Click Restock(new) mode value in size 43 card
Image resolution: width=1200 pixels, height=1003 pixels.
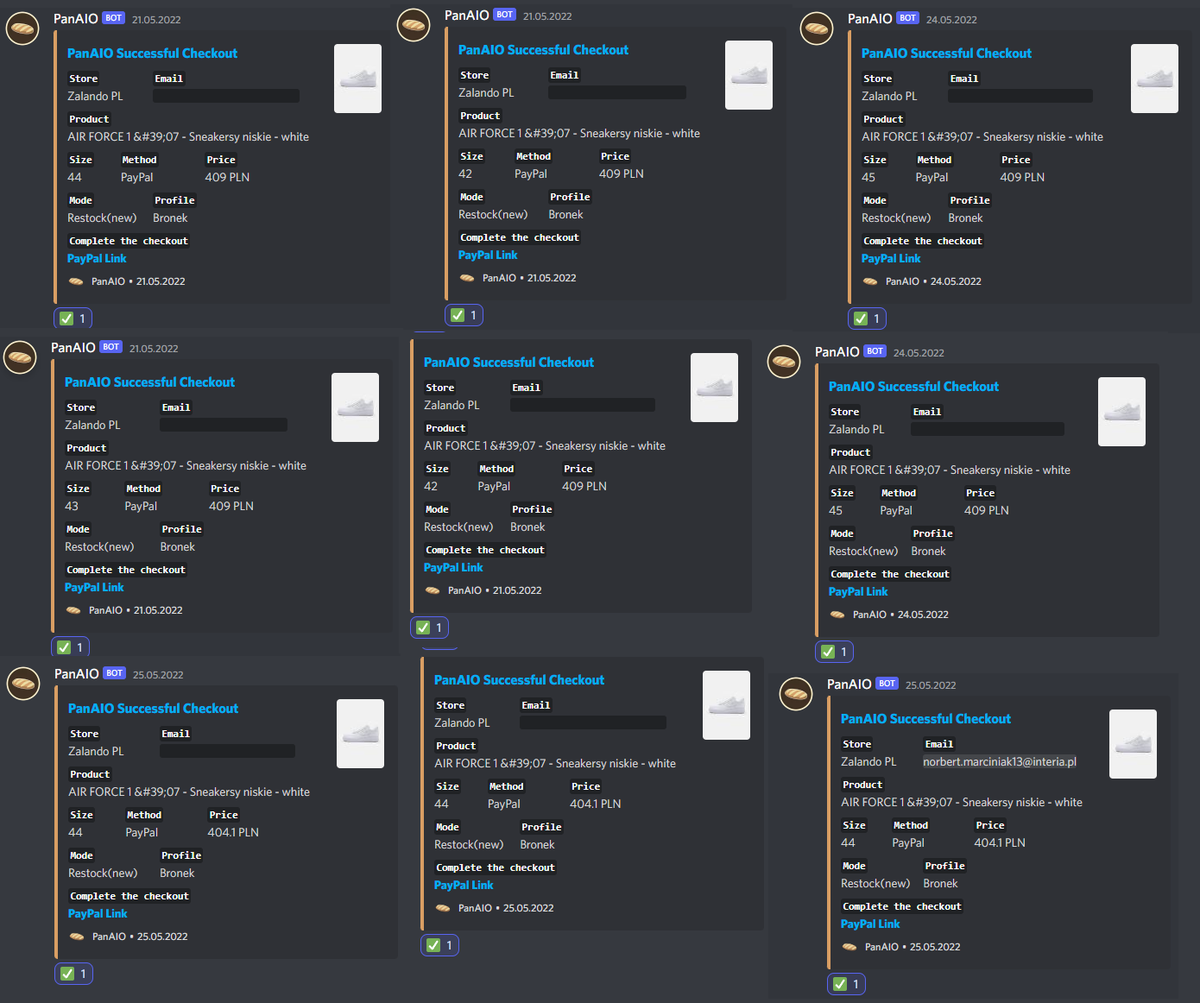(x=100, y=547)
